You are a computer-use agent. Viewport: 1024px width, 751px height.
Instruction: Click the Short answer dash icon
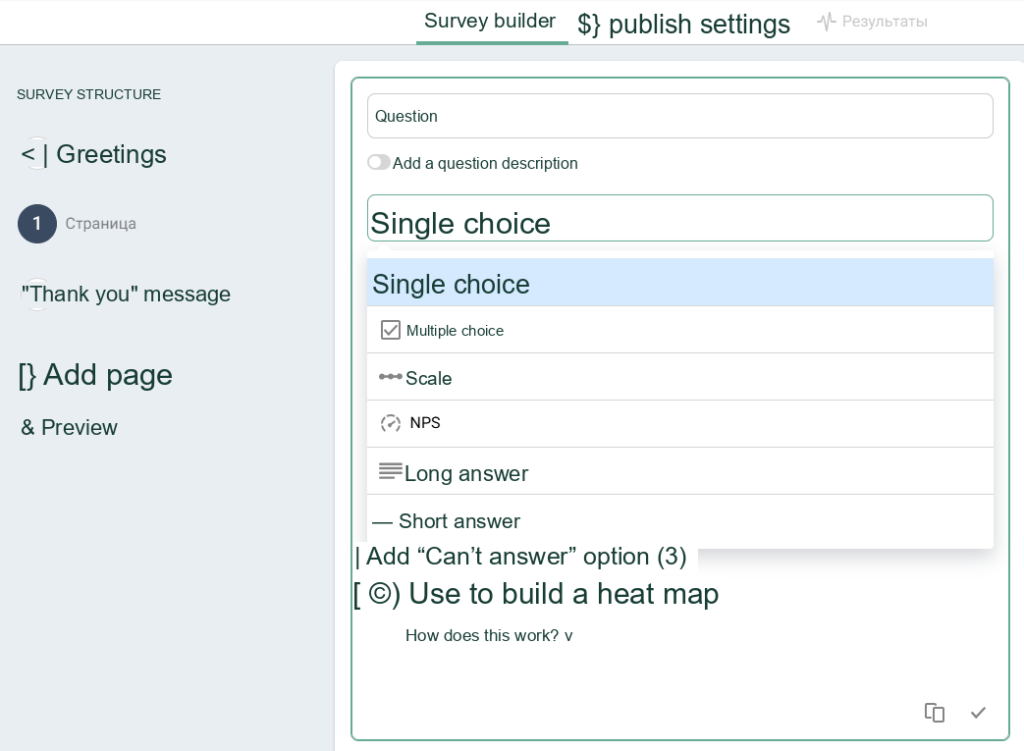(x=382, y=522)
